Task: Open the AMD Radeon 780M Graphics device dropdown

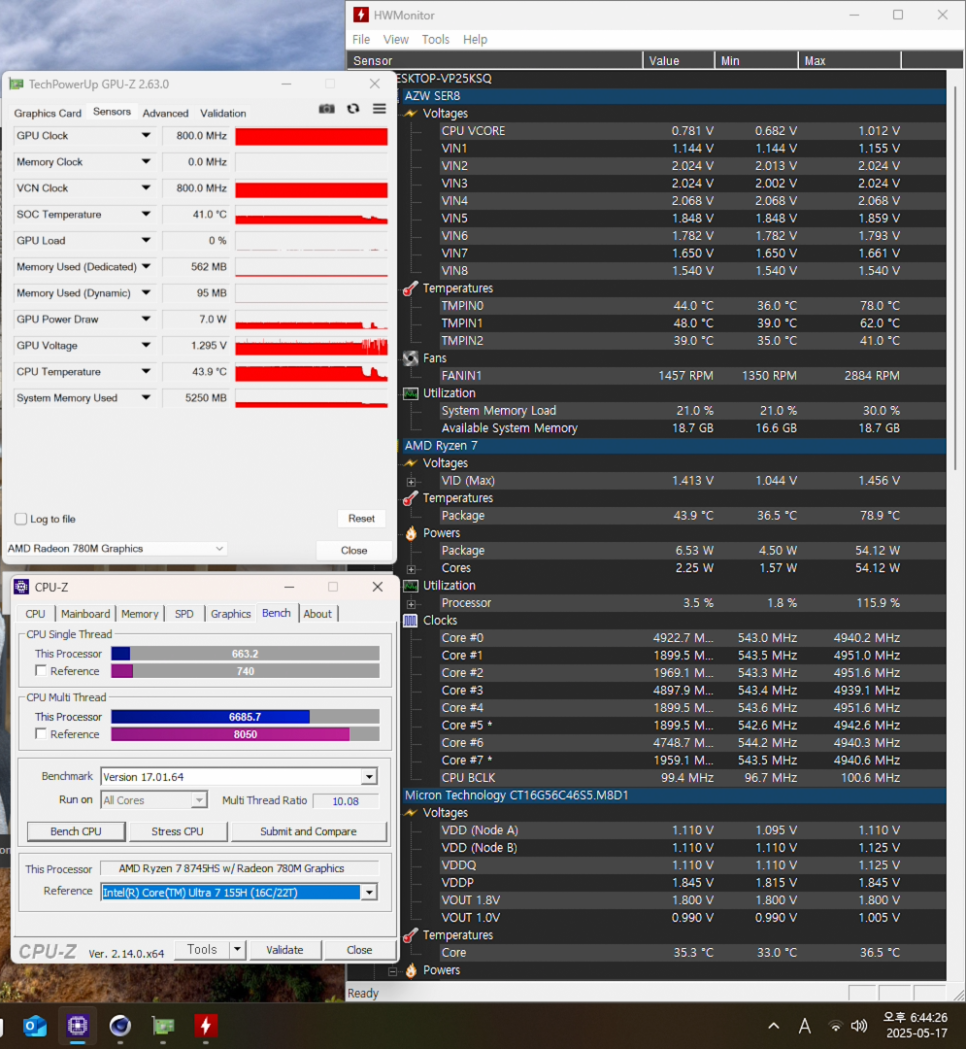Action: 116,549
